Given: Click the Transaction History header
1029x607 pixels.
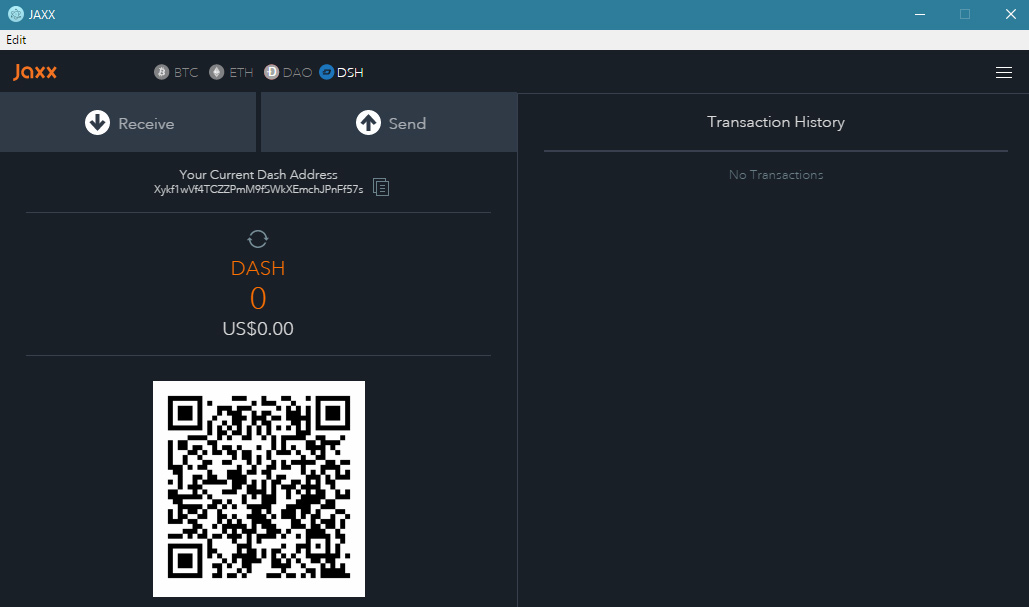Looking at the screenshot, I should pos(775,122).
